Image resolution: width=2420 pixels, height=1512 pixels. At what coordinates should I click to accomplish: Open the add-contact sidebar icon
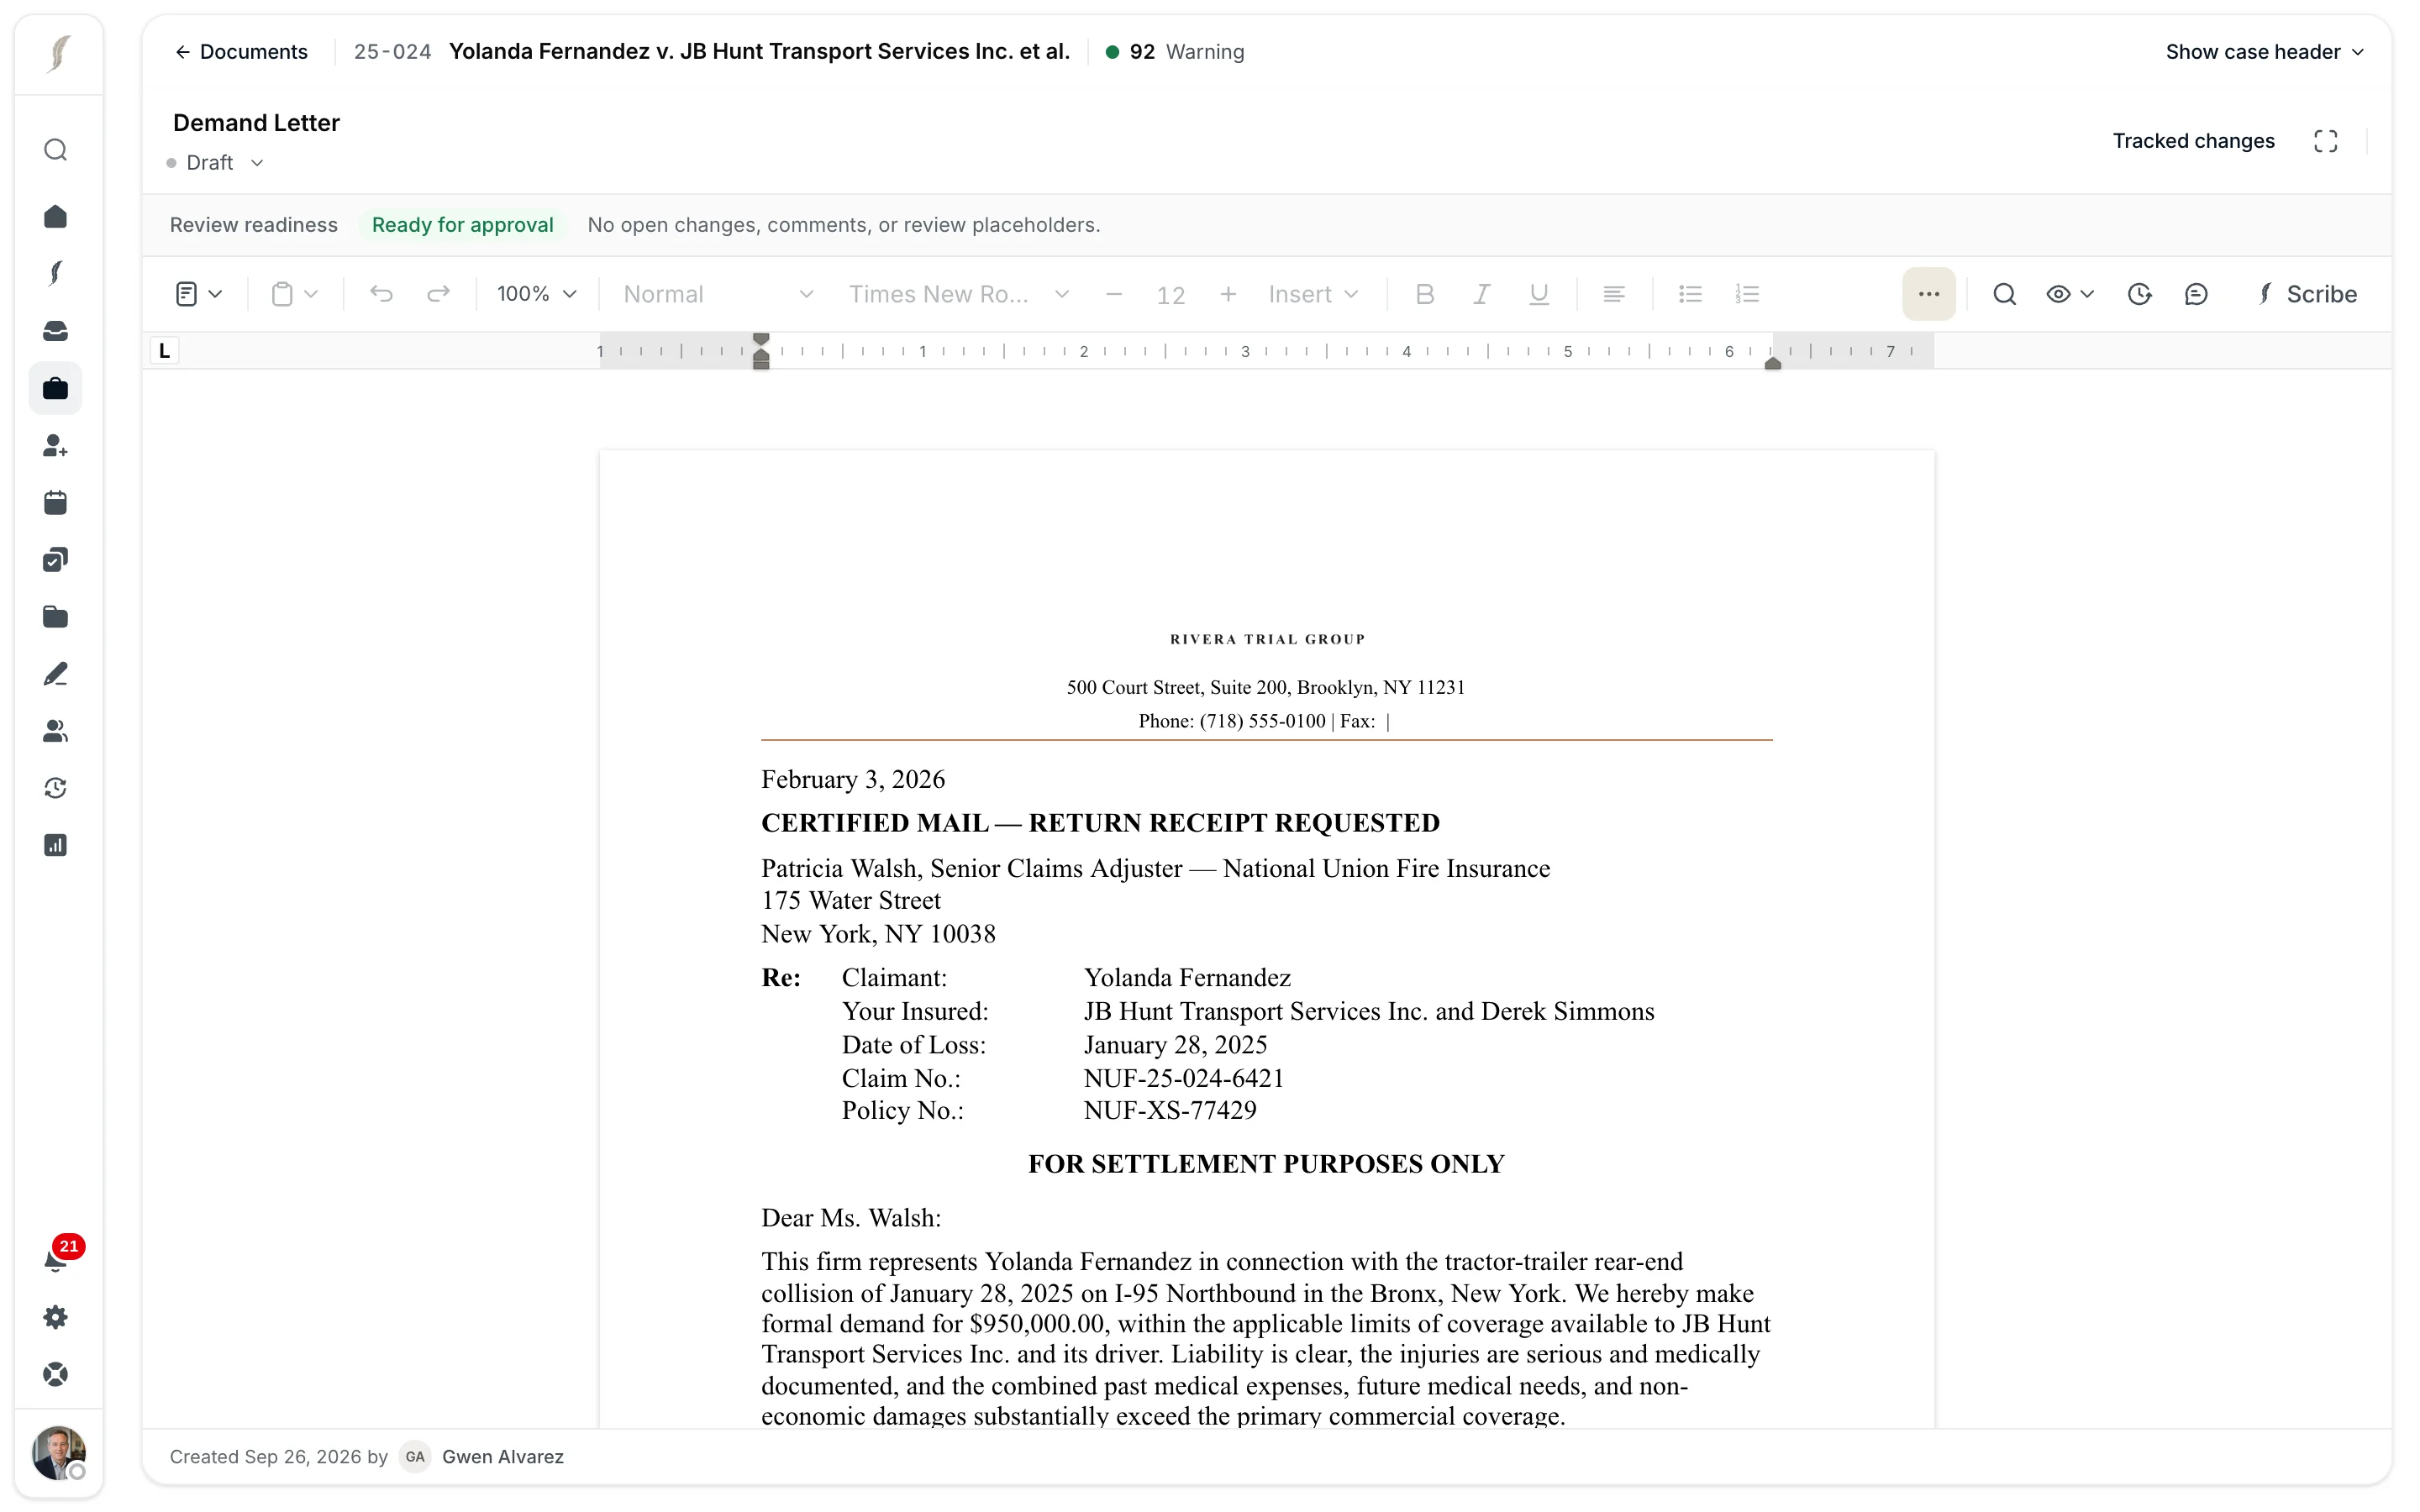56,445
